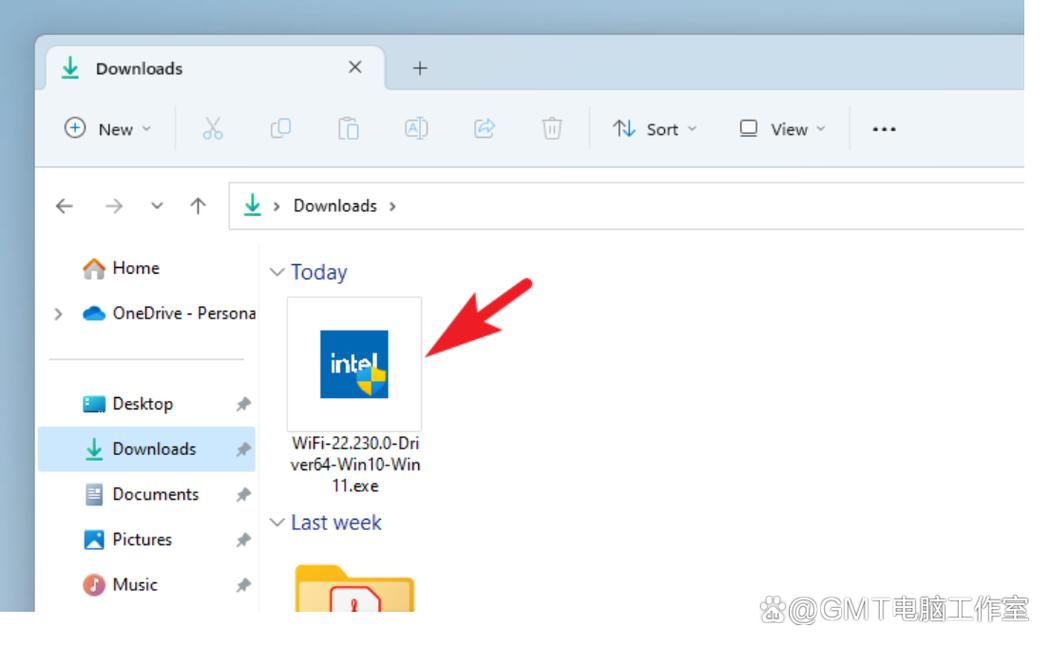Unpin Pictures using its pin icon
Viewport: 1050px width, 646px height.
tap(243, 540)
